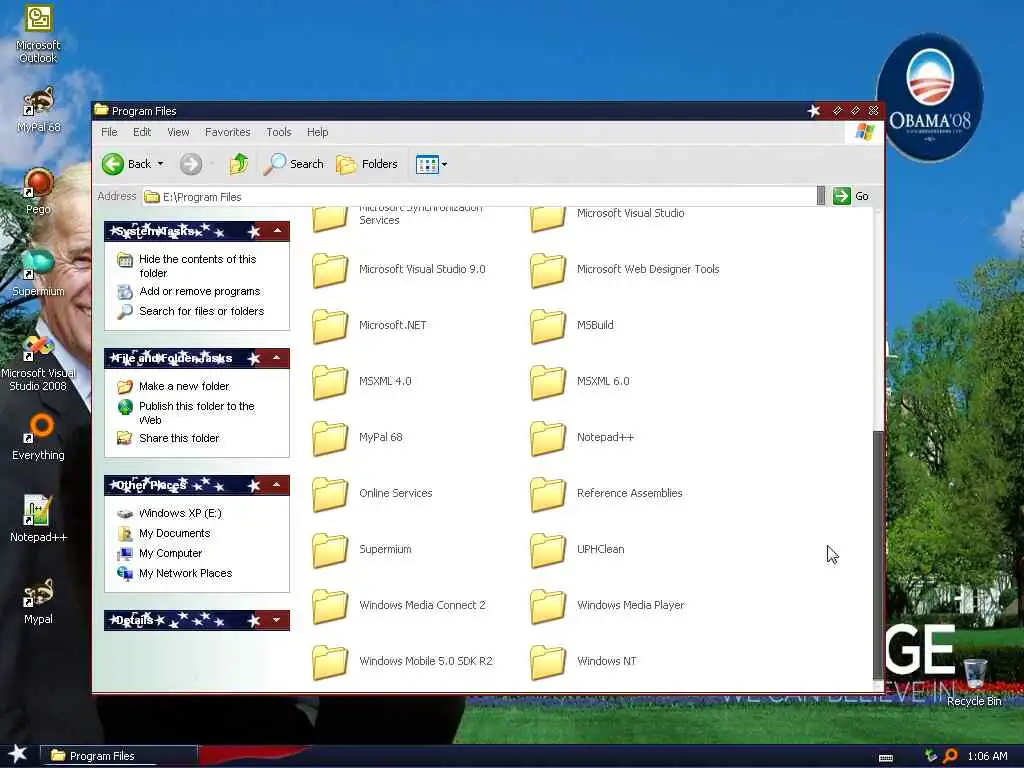Open the File menu
The width and height of the screenshot is (1024, 768).
[x=109, y=132]
